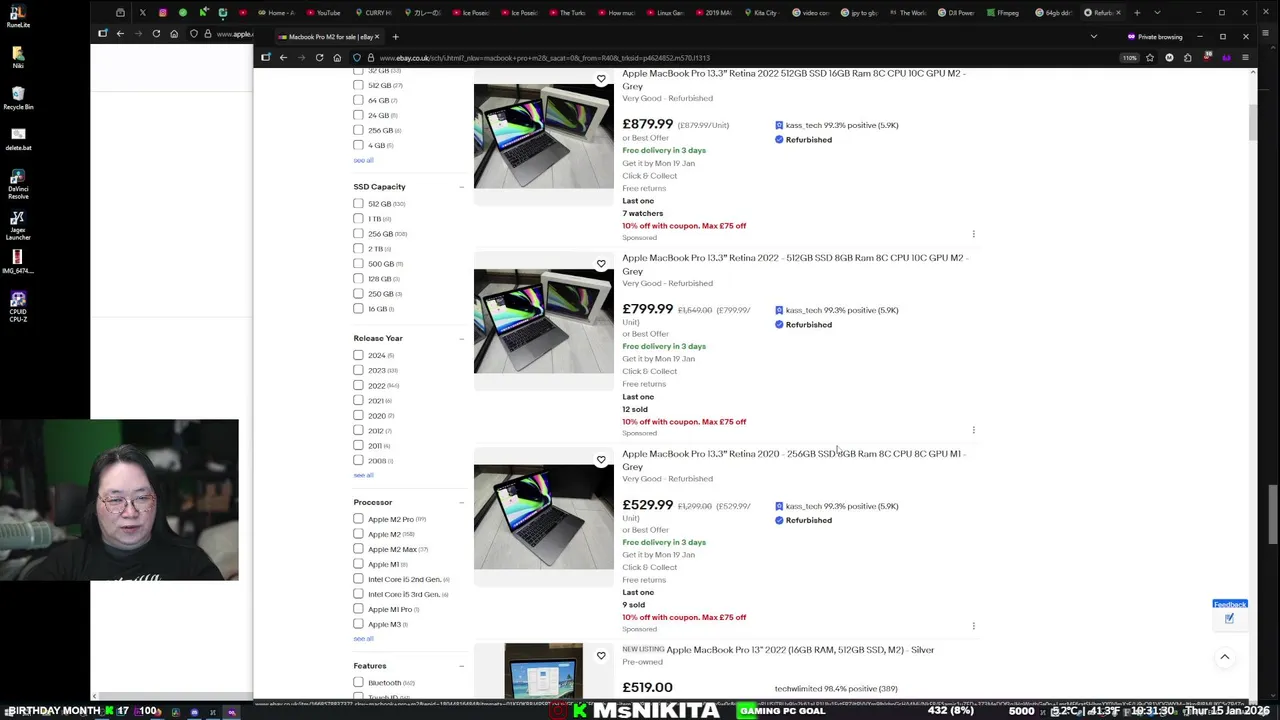Click the heart icon on the £799.99 MacBook listing
The height and width of the screenshot is (720, 1280).
(x=601, y=264)
